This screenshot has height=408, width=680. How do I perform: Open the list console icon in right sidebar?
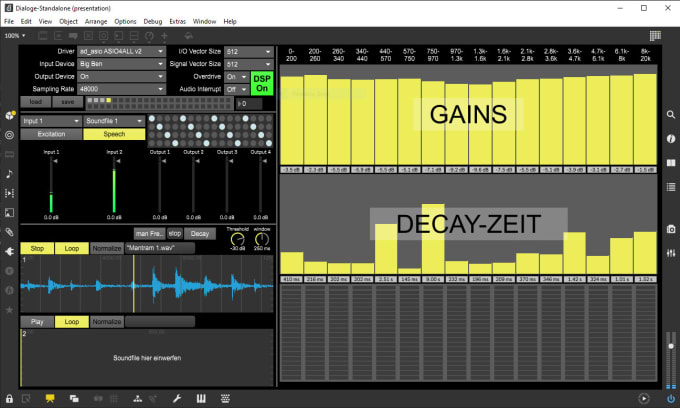point(670,187)
